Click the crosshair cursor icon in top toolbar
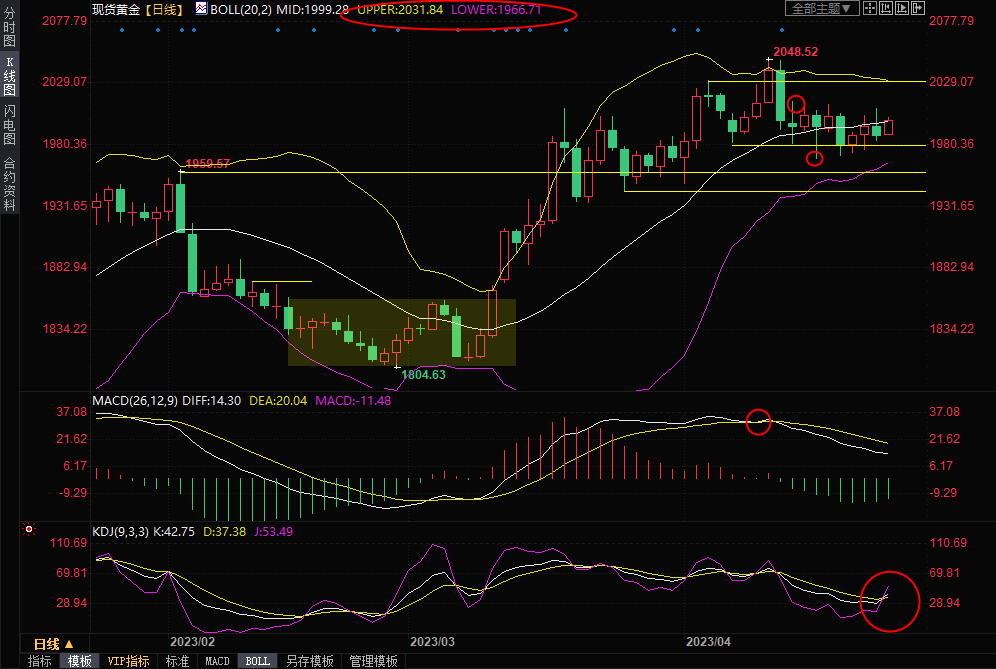Viewport: 996px width, 669px height. [x=870, y=8]
